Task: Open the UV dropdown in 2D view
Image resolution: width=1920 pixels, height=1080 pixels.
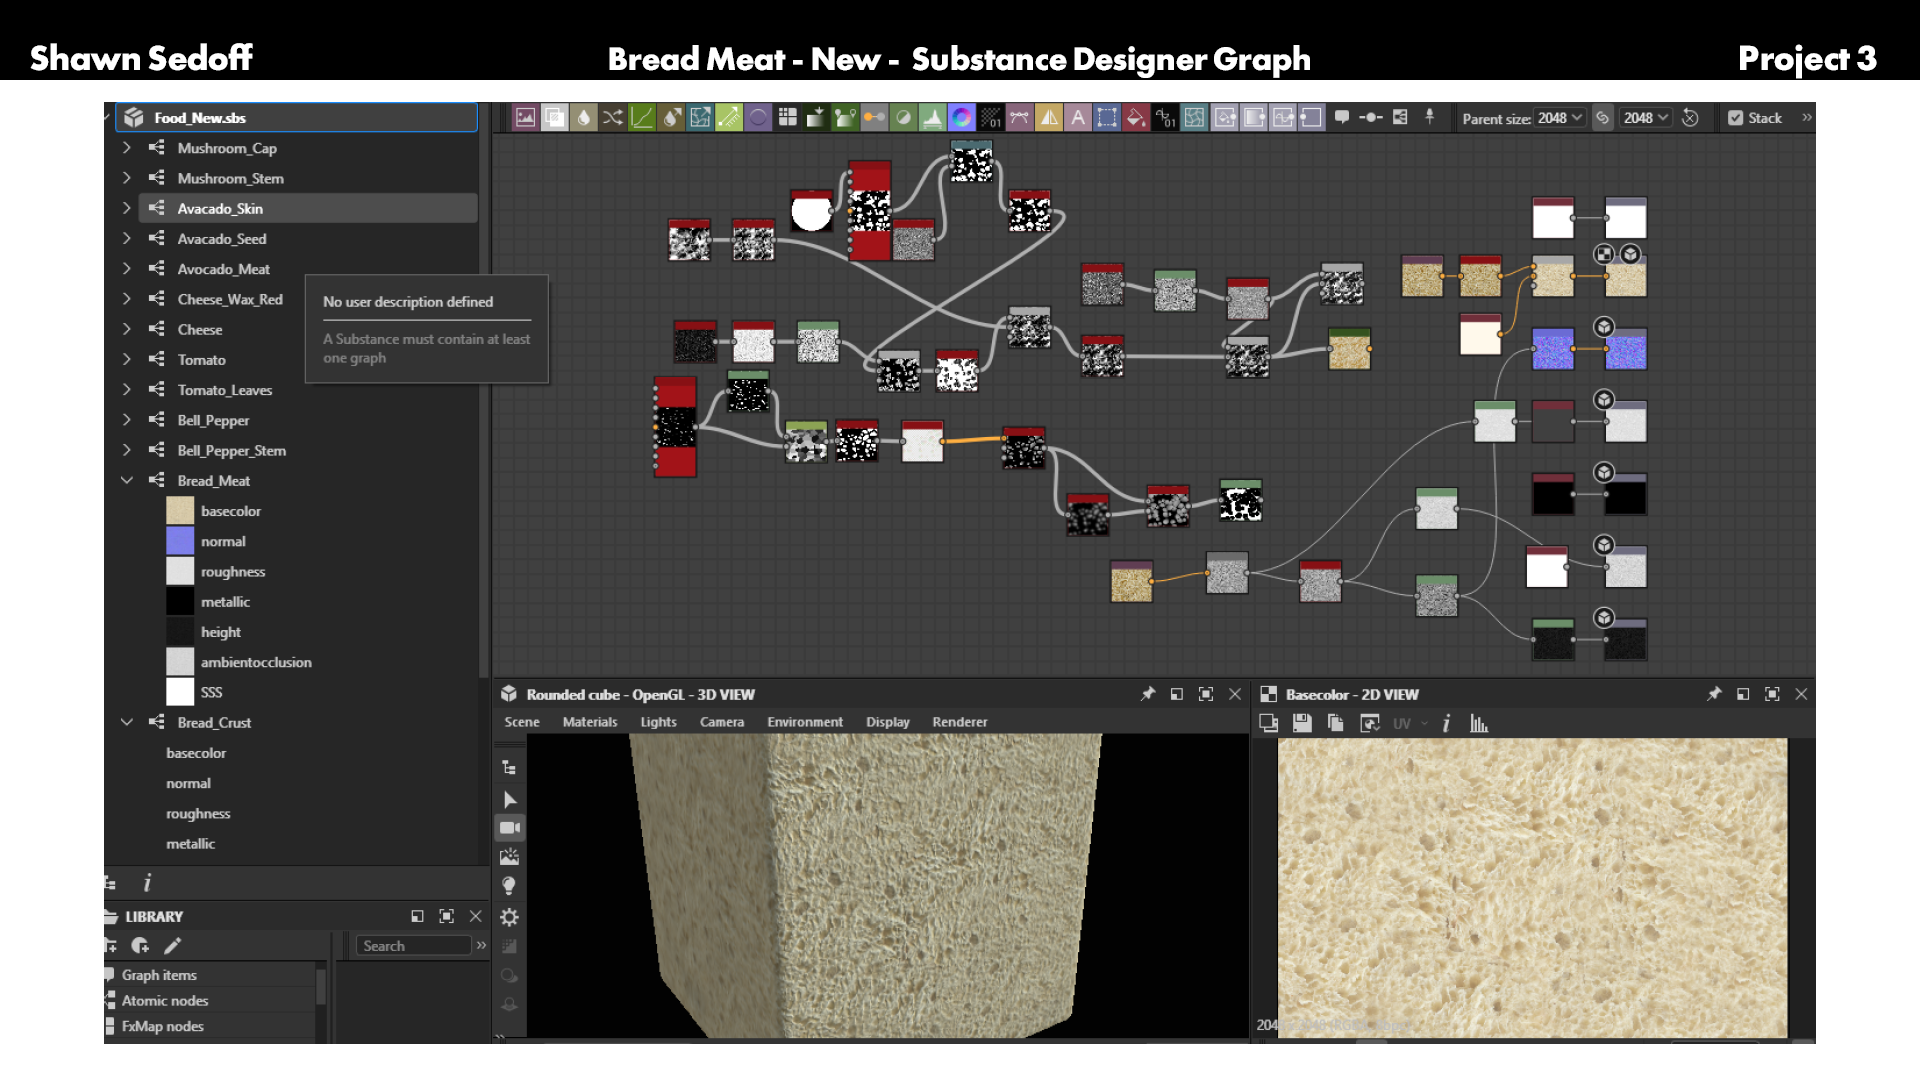Action: (1410, 723)
